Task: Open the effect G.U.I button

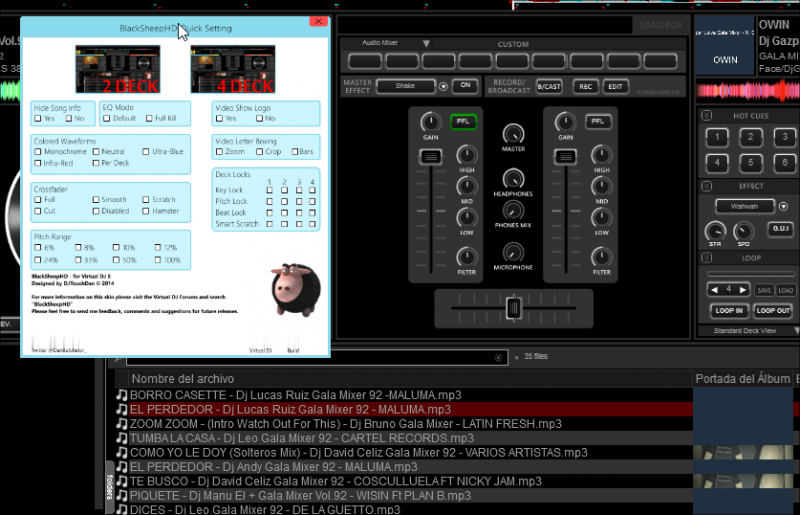Action: pyautogui.click(x=781, y=229)
